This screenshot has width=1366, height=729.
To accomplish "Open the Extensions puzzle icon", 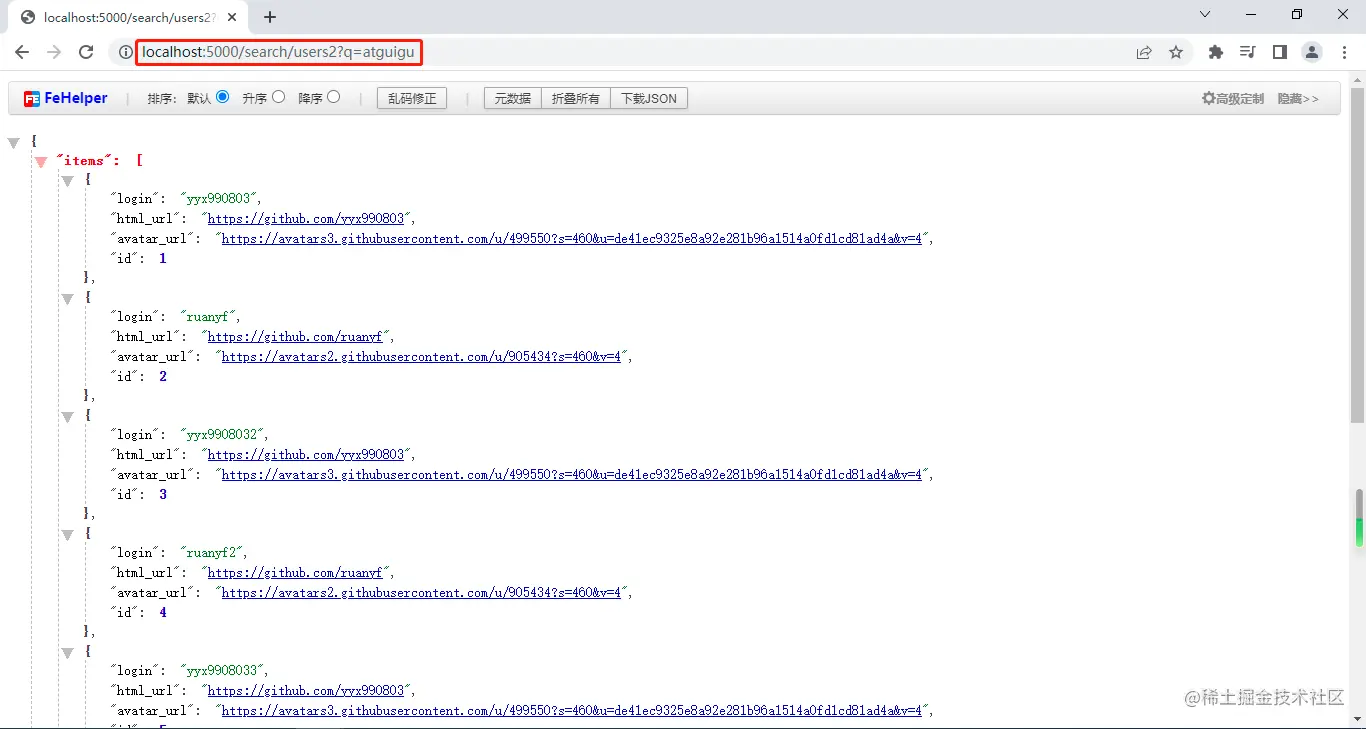I will click(1216, 52).
